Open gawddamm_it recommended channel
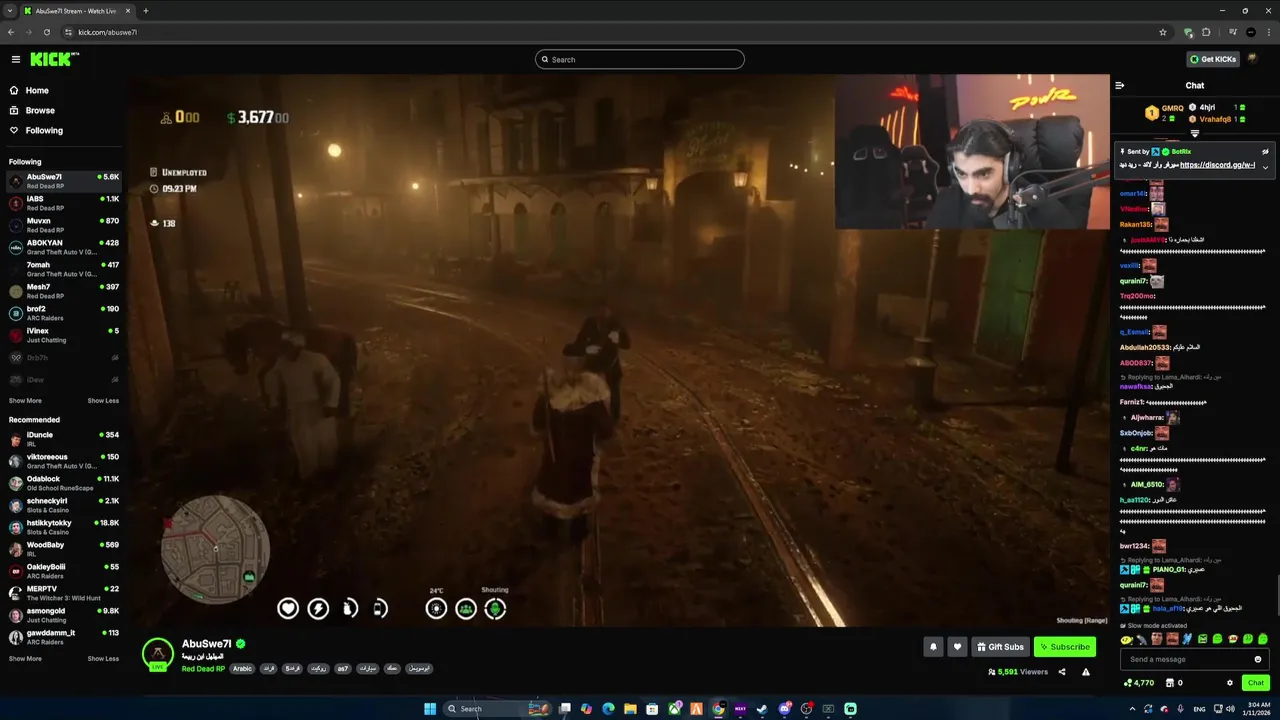Screen dimensions: 1280x720 pos(64,637)
